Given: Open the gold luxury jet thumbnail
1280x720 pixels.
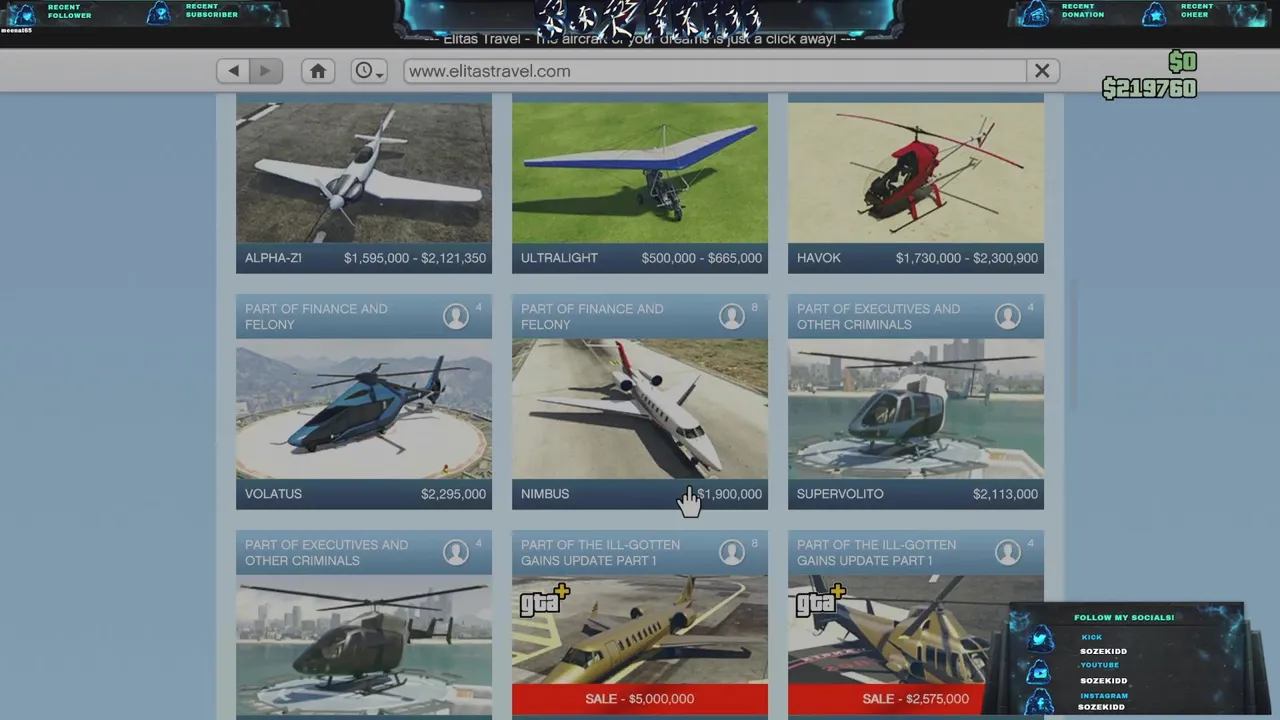Looking at the screenshot, I should point(640,630).
